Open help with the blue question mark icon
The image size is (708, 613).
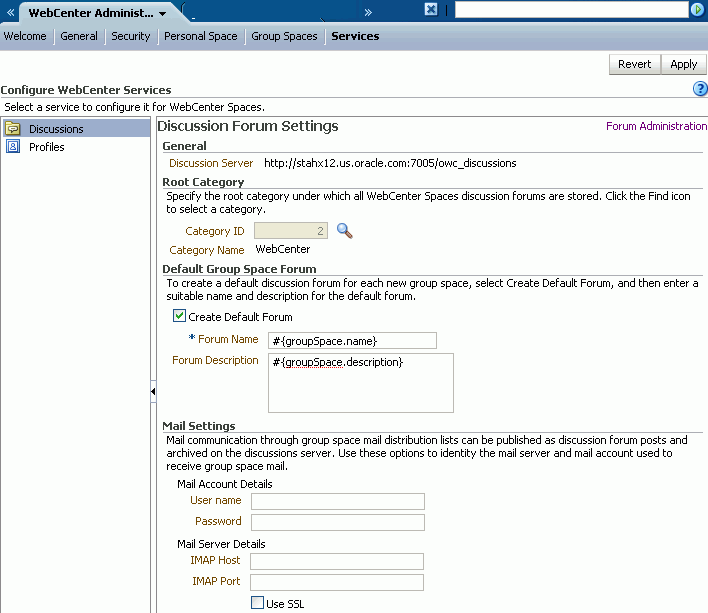(700, 88)
